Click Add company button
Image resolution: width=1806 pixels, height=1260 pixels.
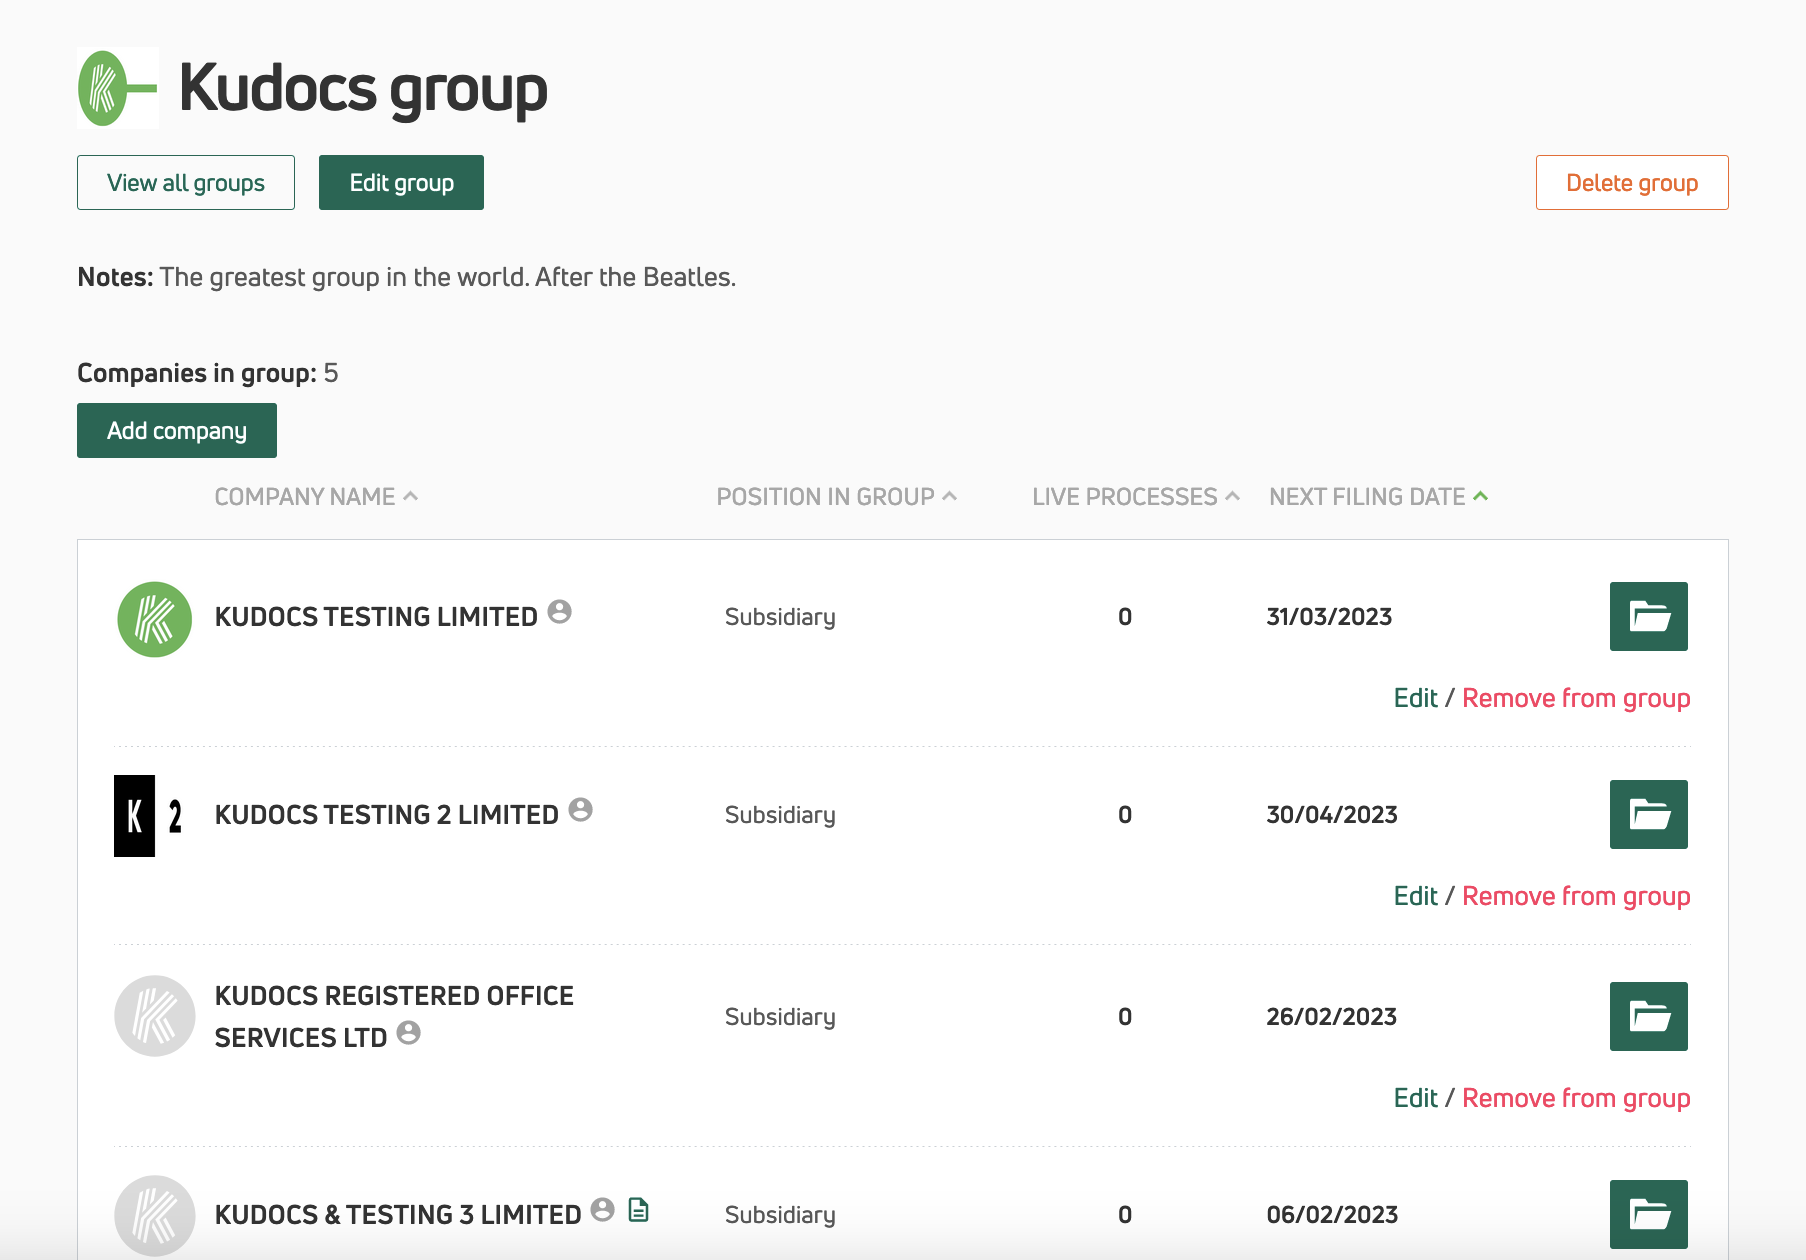[x=177, y=430]
